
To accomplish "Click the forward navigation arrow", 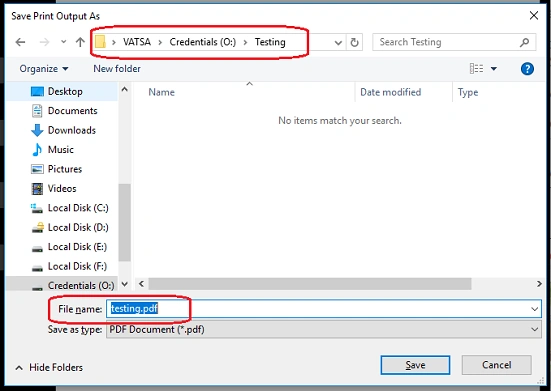I will pos(44,42).
